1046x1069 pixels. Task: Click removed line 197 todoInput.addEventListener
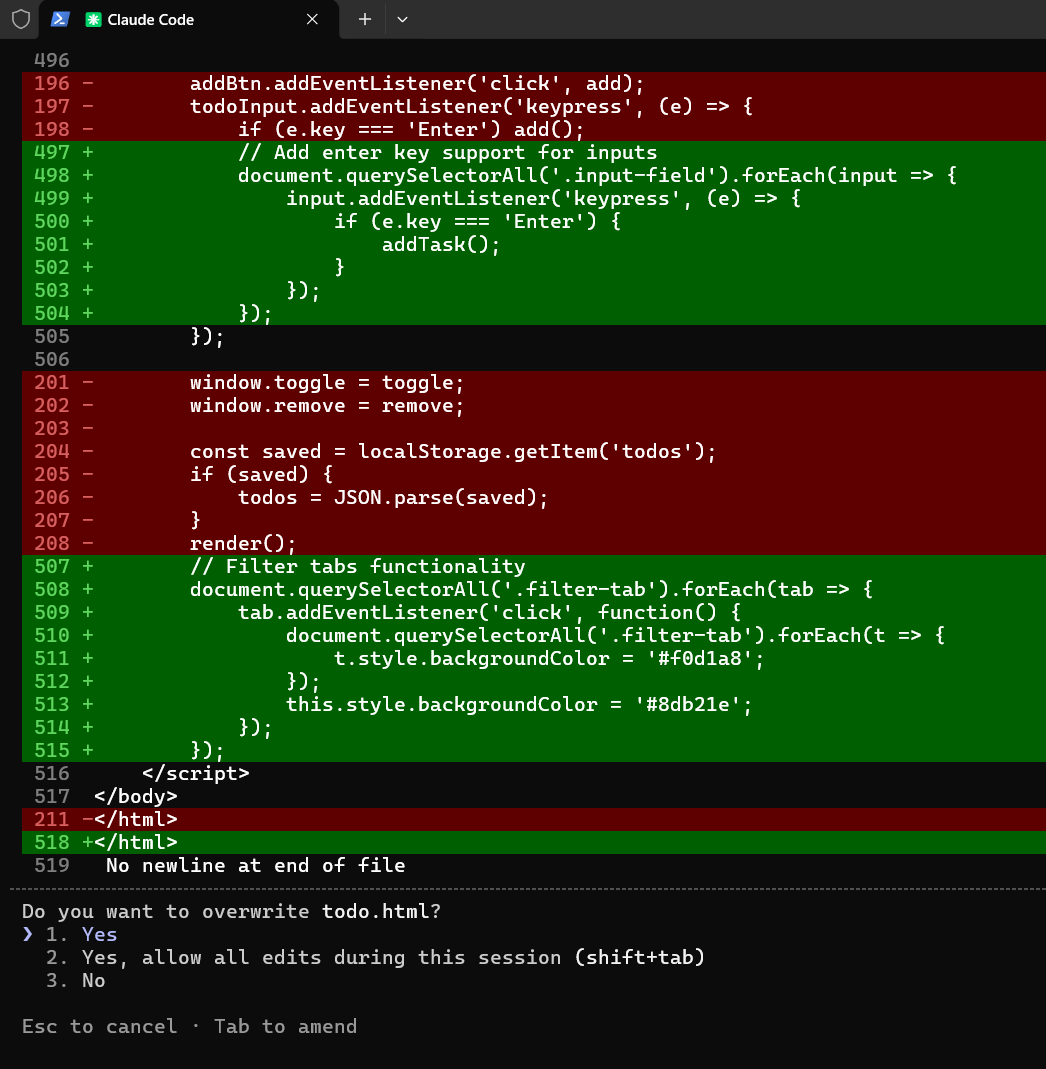(x=534, y=106)
